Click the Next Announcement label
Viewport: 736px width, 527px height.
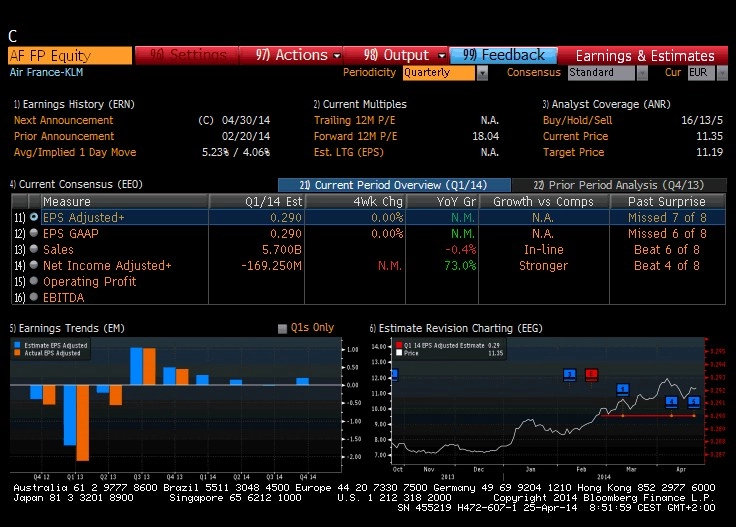[x=63, y=120]
